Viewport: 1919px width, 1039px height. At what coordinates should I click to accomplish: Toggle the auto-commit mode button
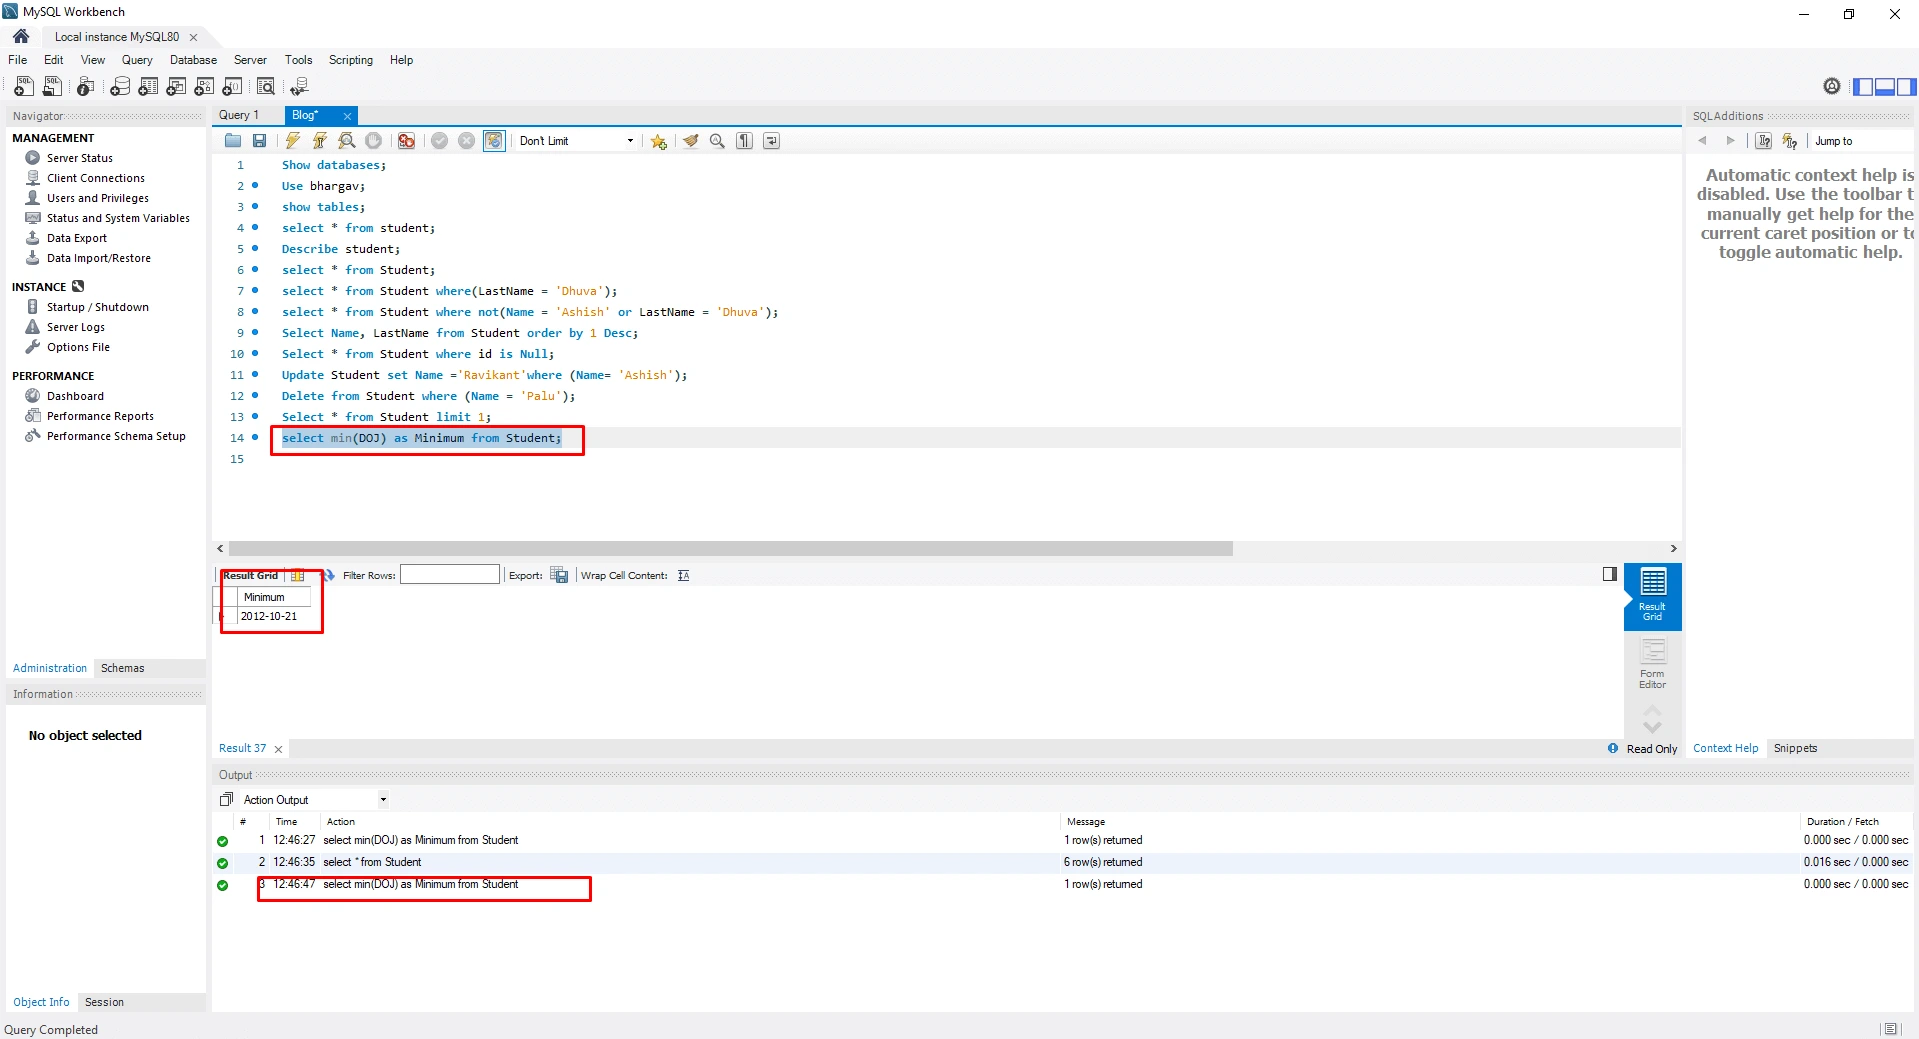point(494,141)
